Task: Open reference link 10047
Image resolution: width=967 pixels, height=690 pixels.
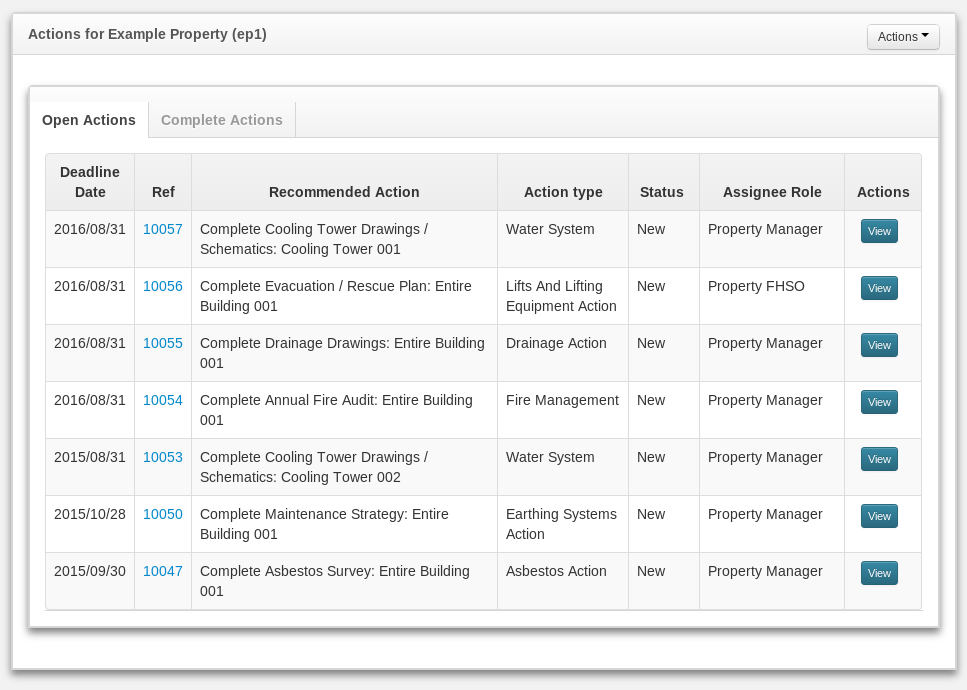Action: point(162,571)
